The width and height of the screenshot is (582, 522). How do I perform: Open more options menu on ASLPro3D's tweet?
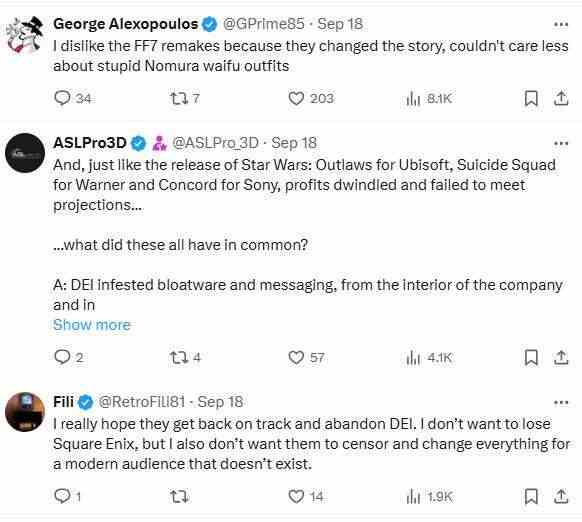(561, 143)
